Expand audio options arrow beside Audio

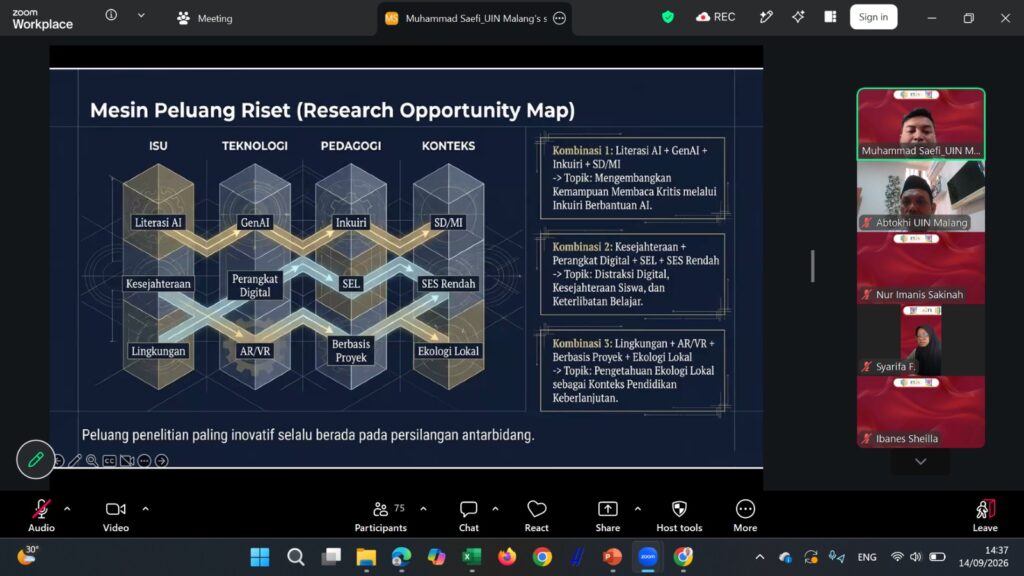(67, 509)
